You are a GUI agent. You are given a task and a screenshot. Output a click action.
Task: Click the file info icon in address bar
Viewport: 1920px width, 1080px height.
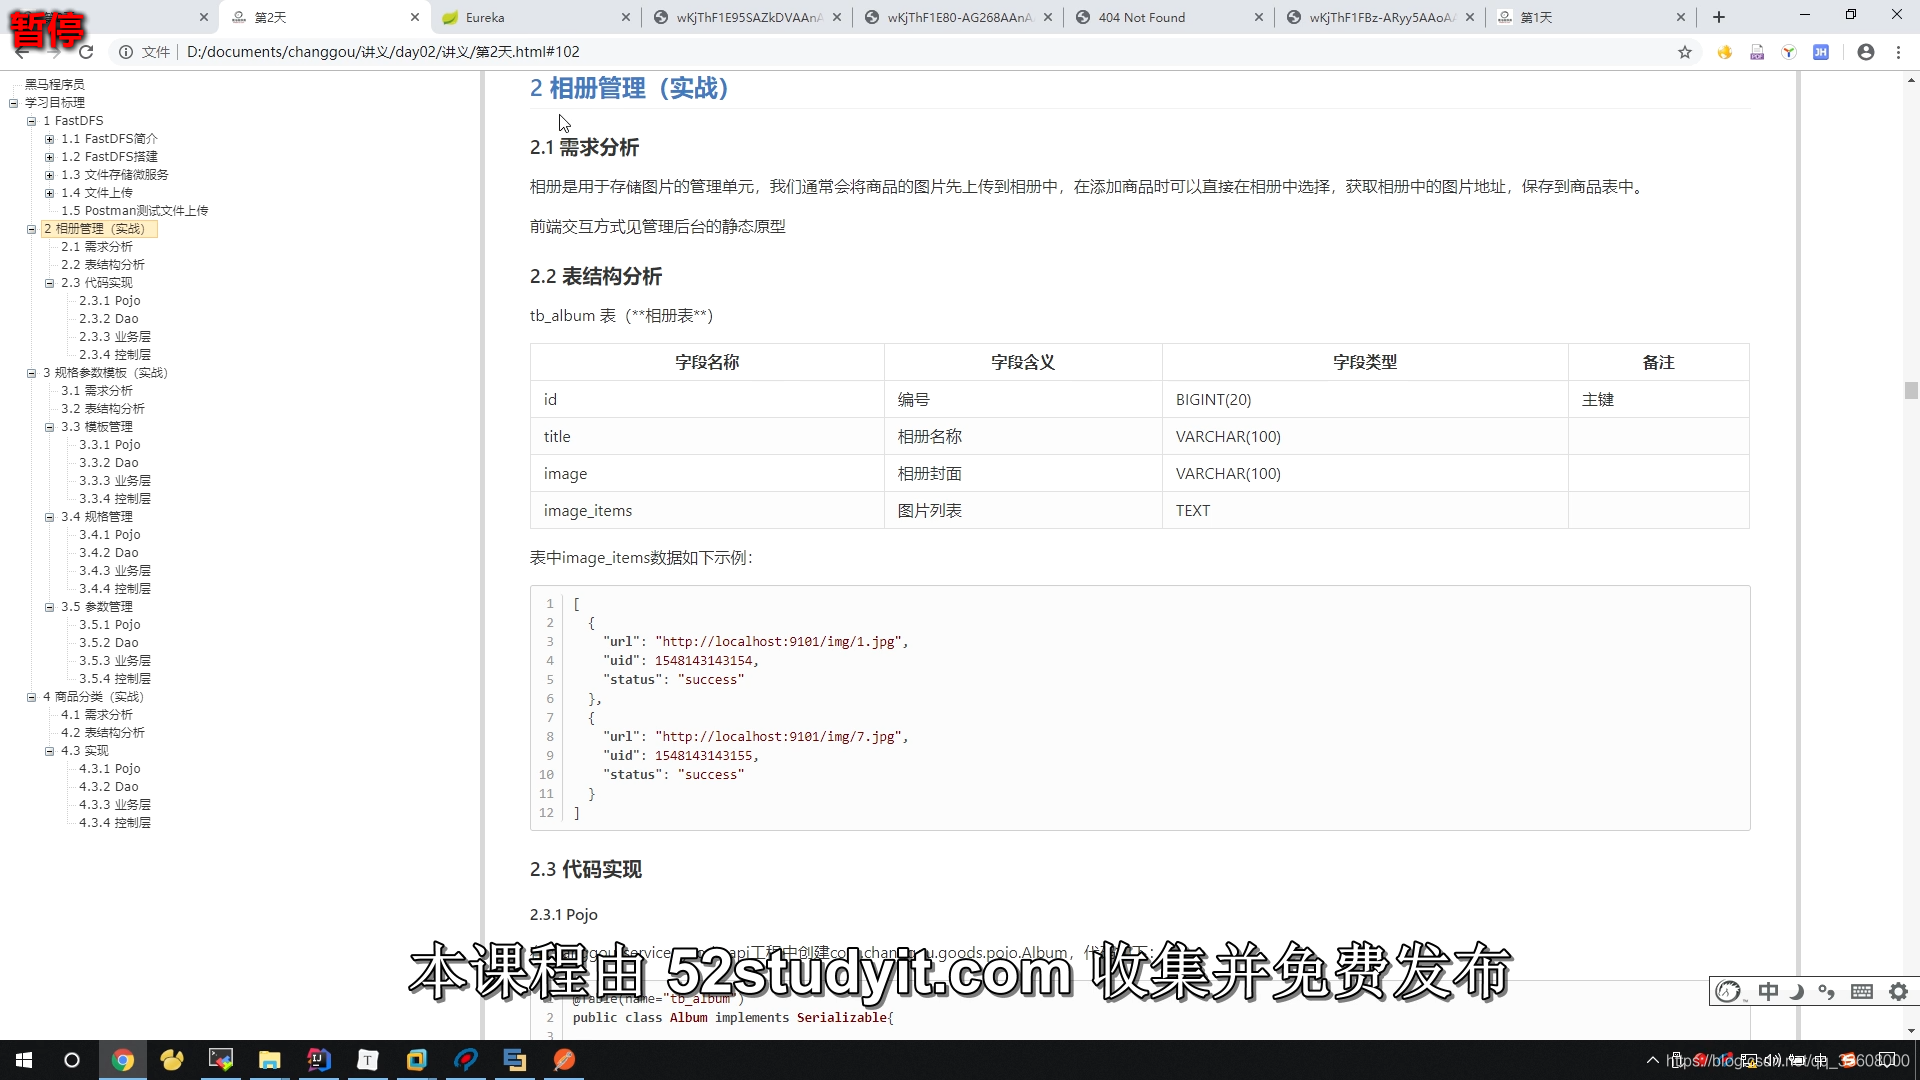pos(126,52)
